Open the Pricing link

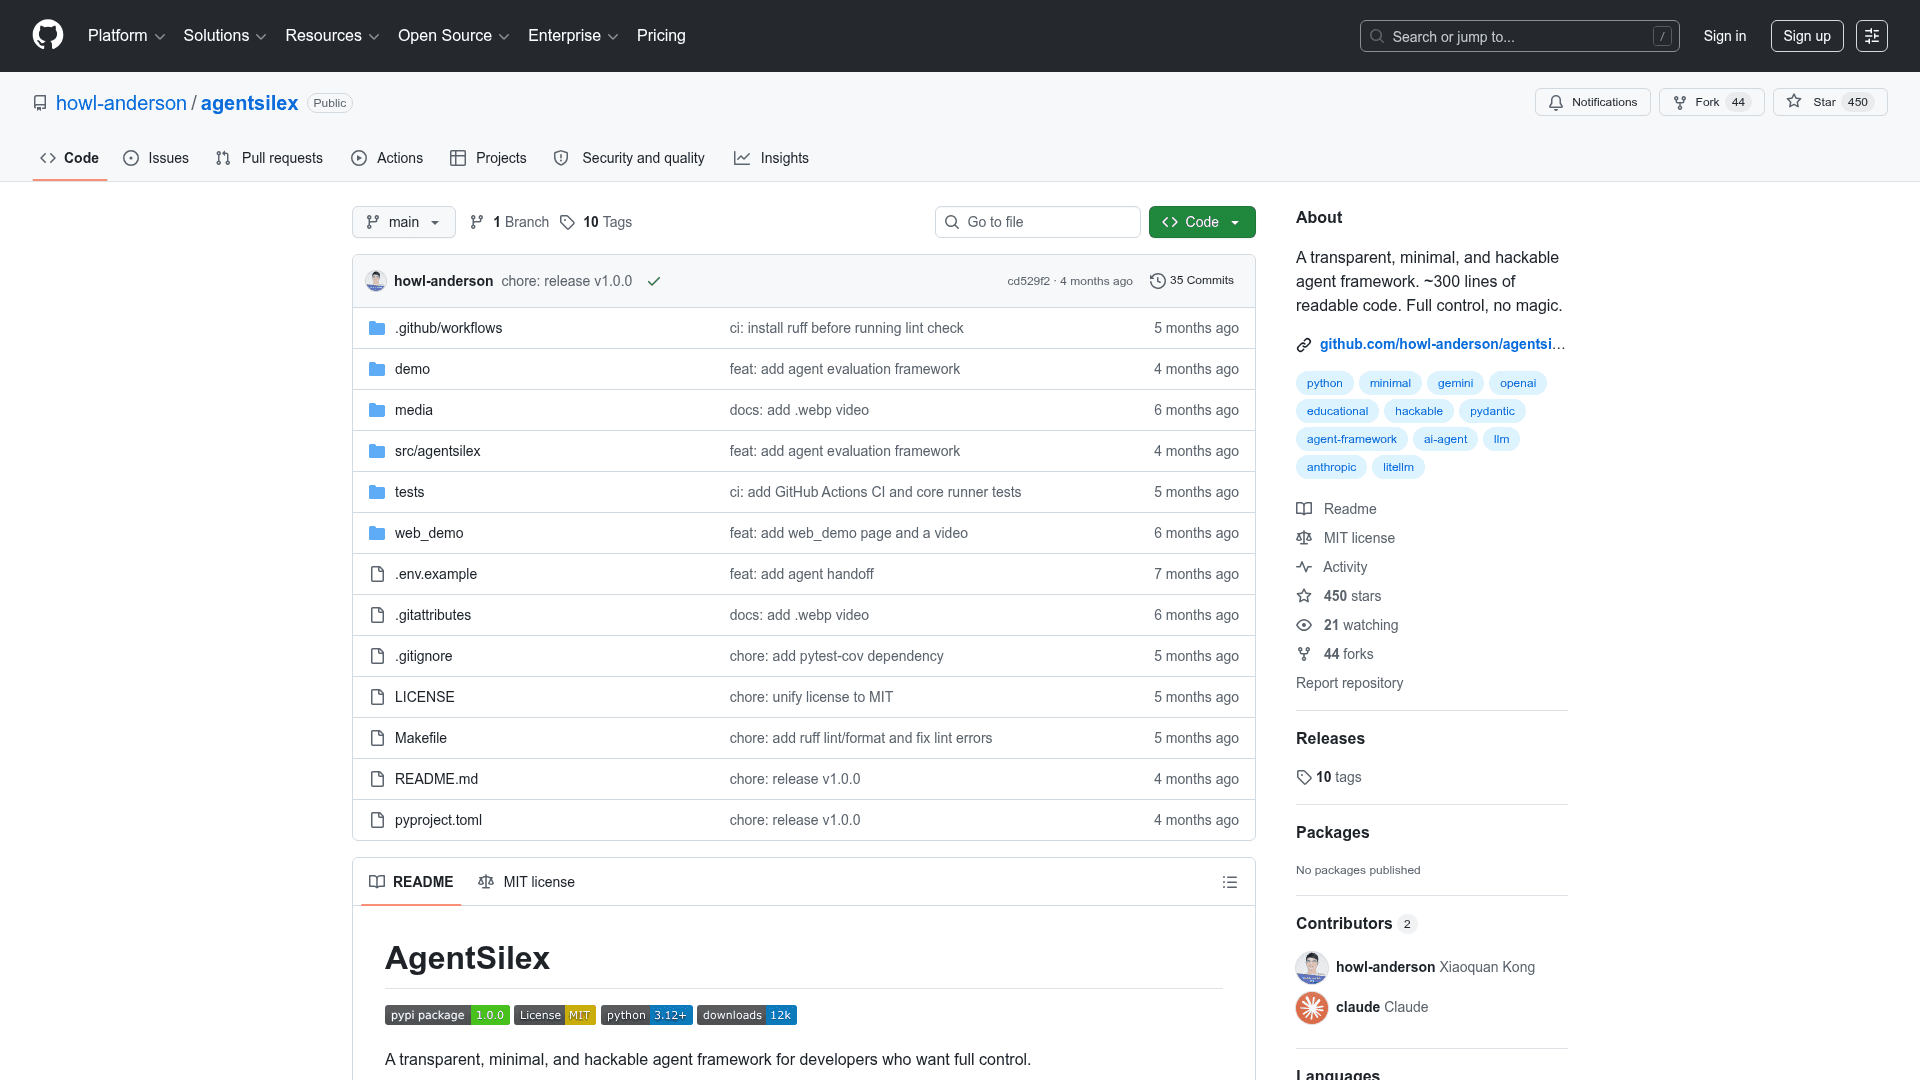(661, 36)
